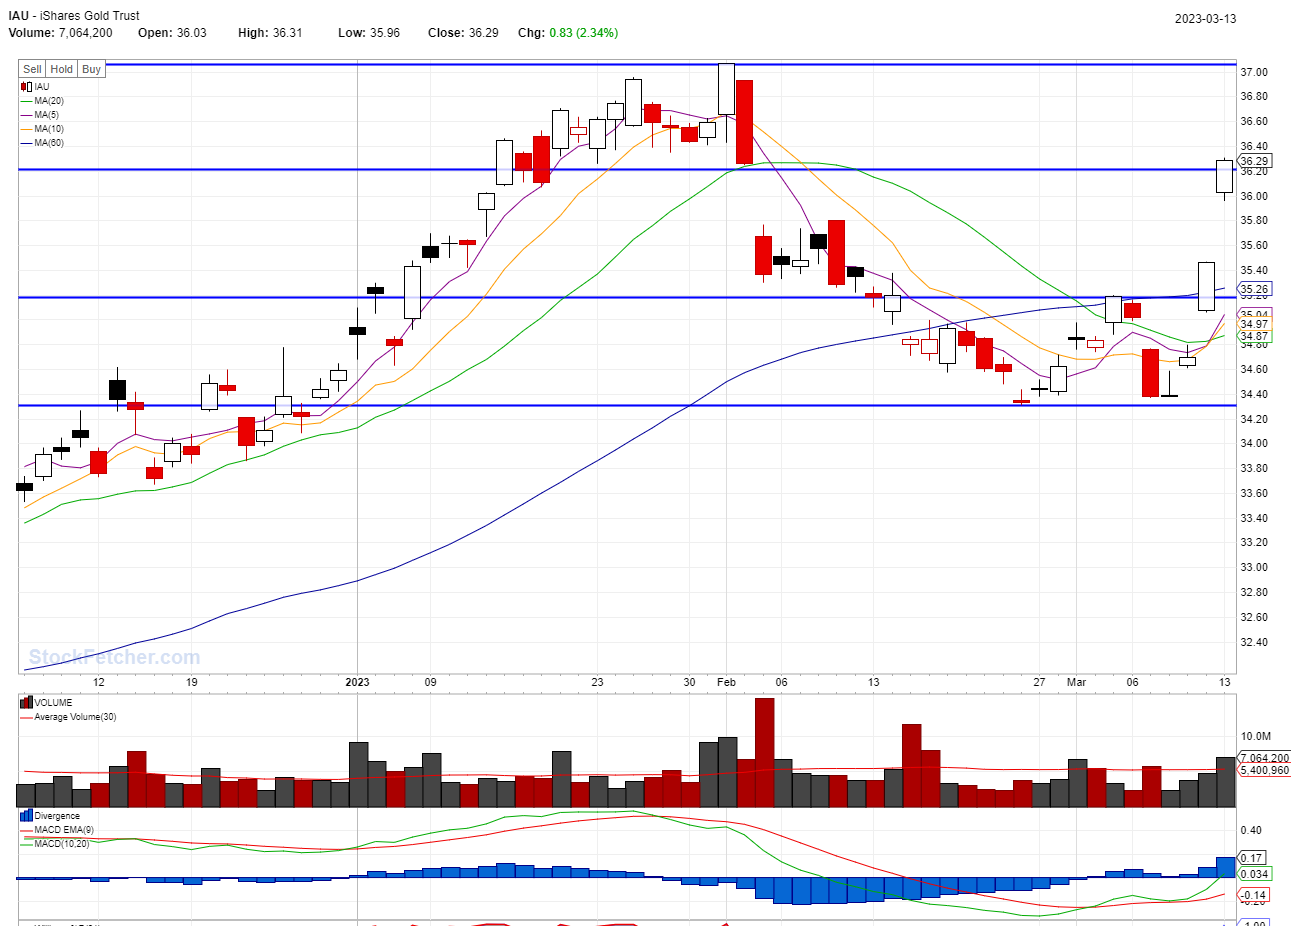Click the '30' date axis label
The width and height of the screenshot is (1291, 926).
pos(689,682)
